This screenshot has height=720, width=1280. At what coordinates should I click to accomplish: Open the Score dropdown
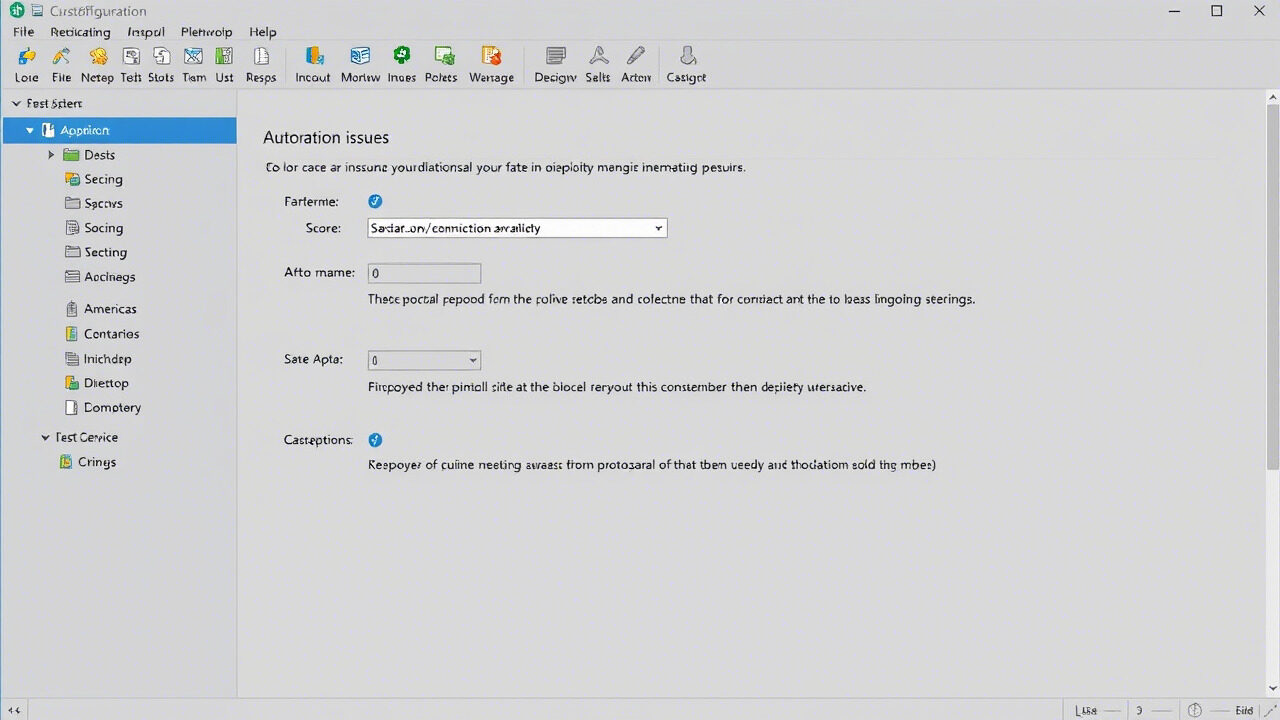518,228
